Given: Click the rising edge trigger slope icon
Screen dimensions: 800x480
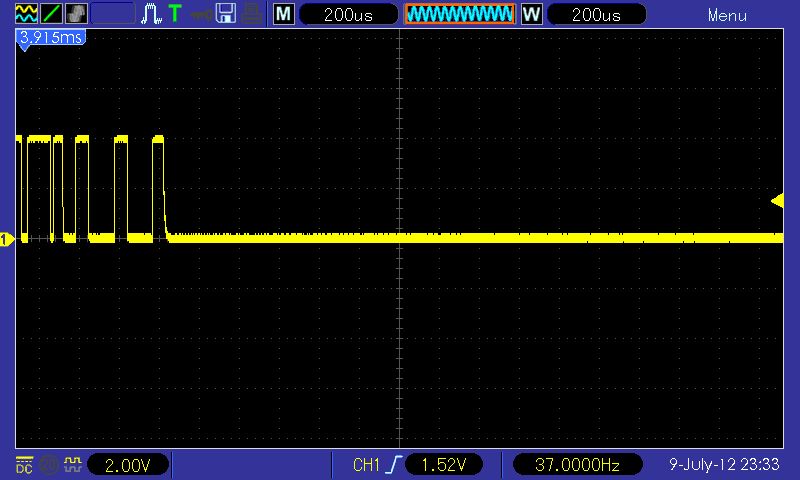Looking at the screenshot, I should [393, 464].
